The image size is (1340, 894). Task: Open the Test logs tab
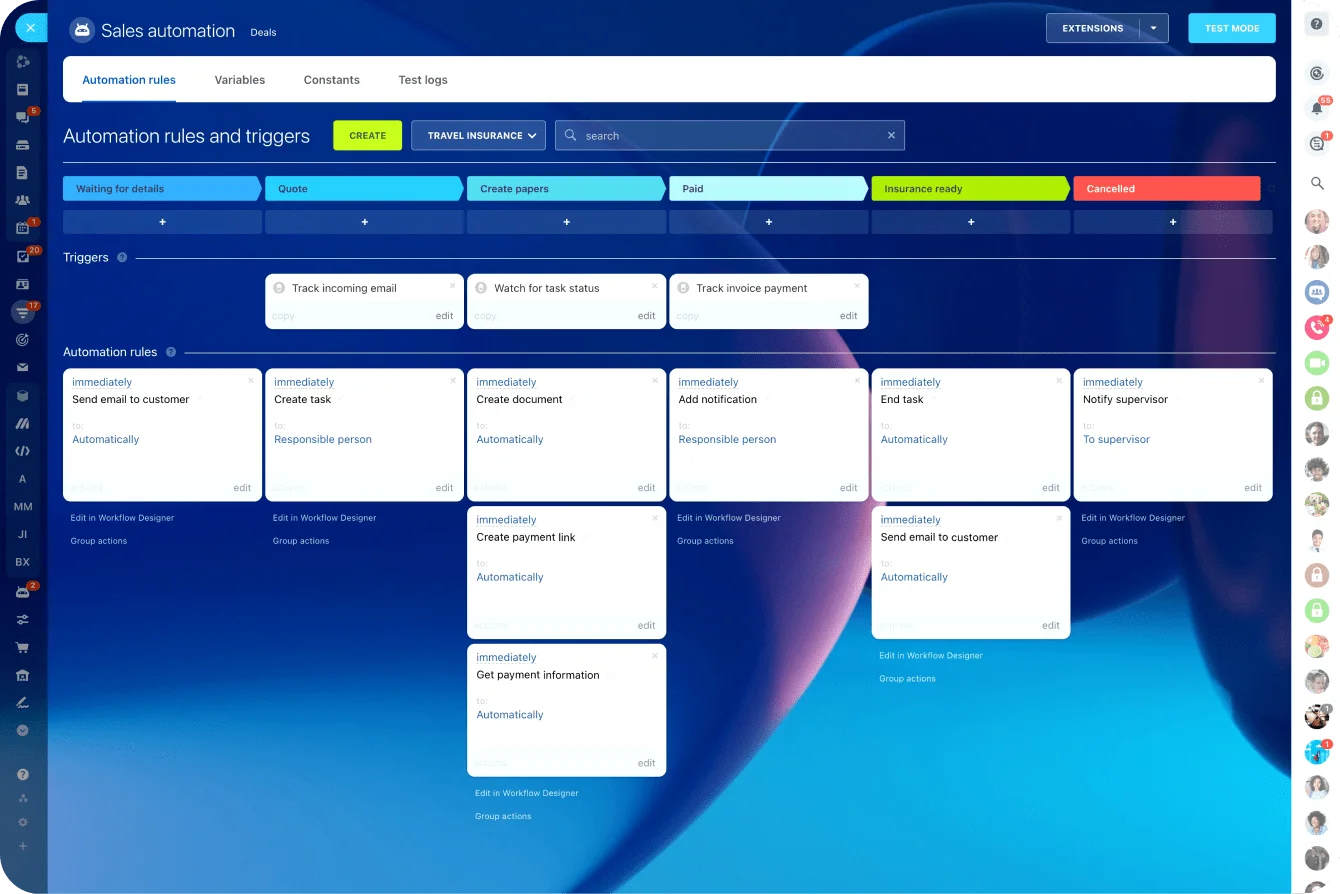(422, 79)
